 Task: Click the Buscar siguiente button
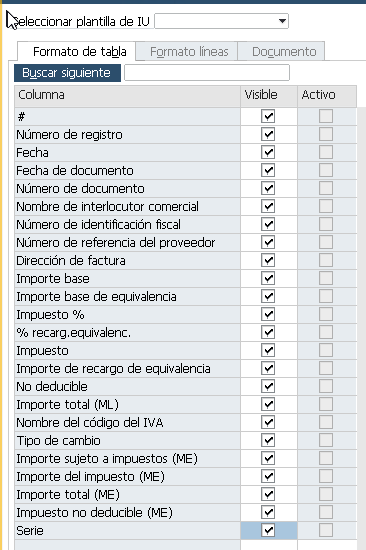pos(67,73)
